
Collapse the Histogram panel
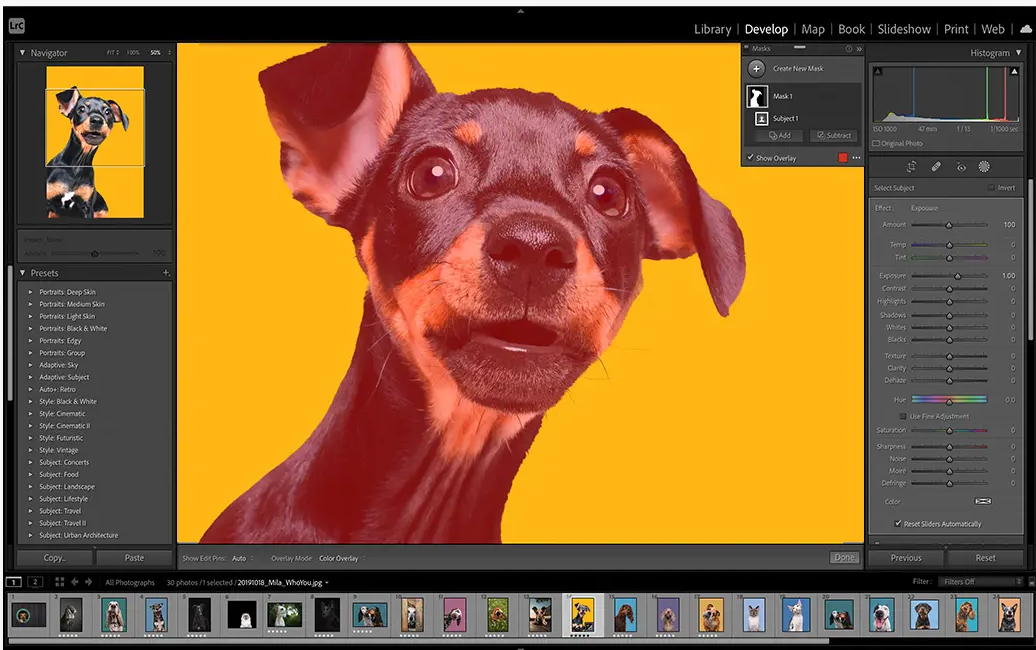coord(1018,53)
